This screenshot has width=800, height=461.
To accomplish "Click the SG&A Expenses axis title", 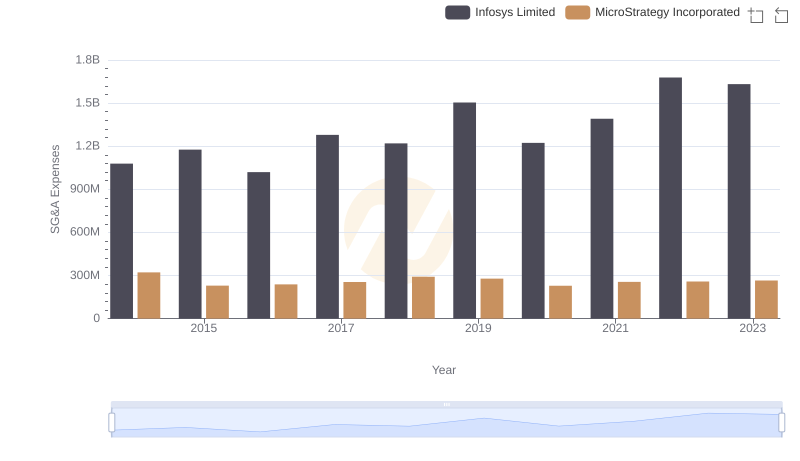I will 55,189.
